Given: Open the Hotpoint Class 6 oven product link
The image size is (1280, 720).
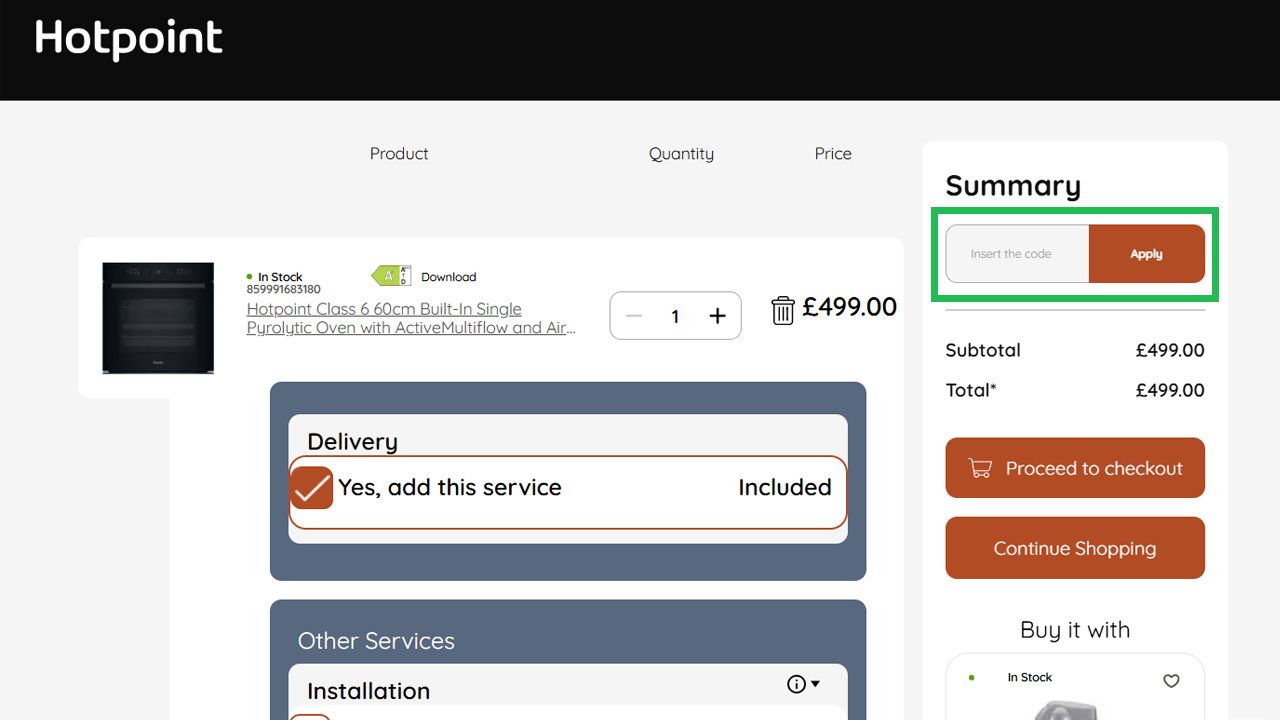Looking at the screenshot, I should click(x=411, y=318).
